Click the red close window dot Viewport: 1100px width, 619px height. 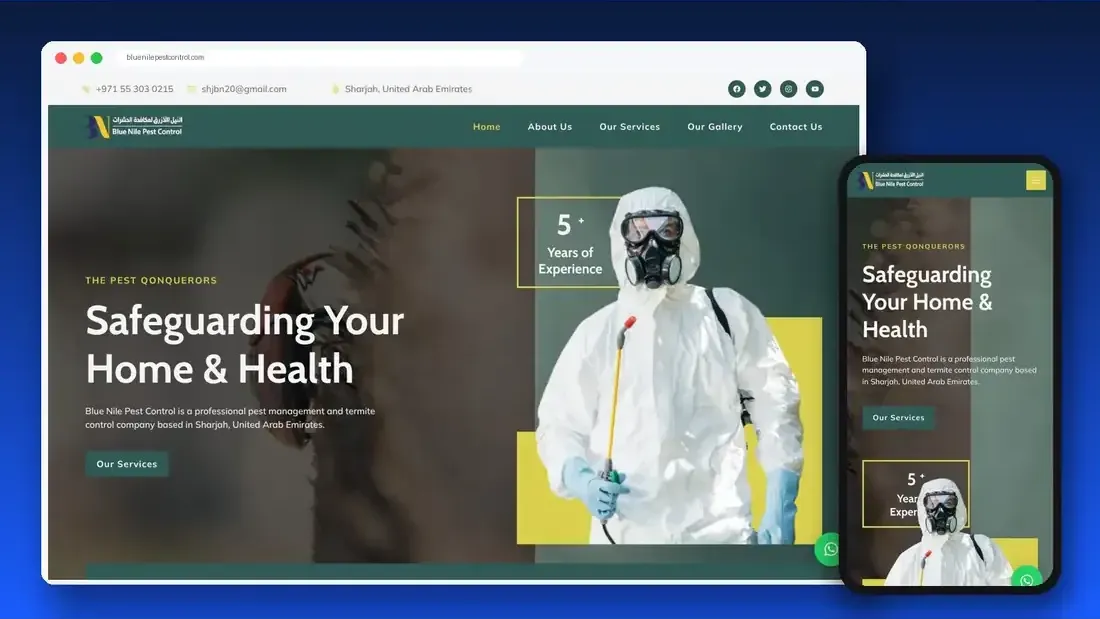pos(61,58)
